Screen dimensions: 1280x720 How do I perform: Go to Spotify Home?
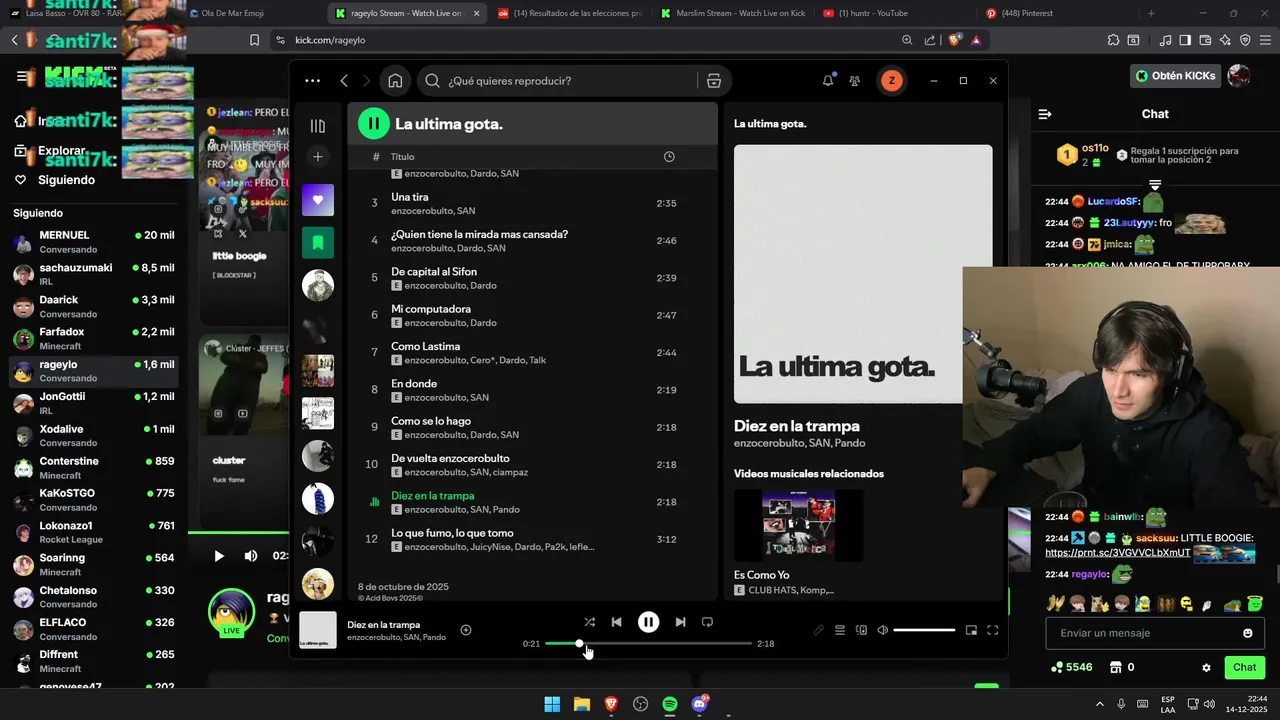(395, 81)
